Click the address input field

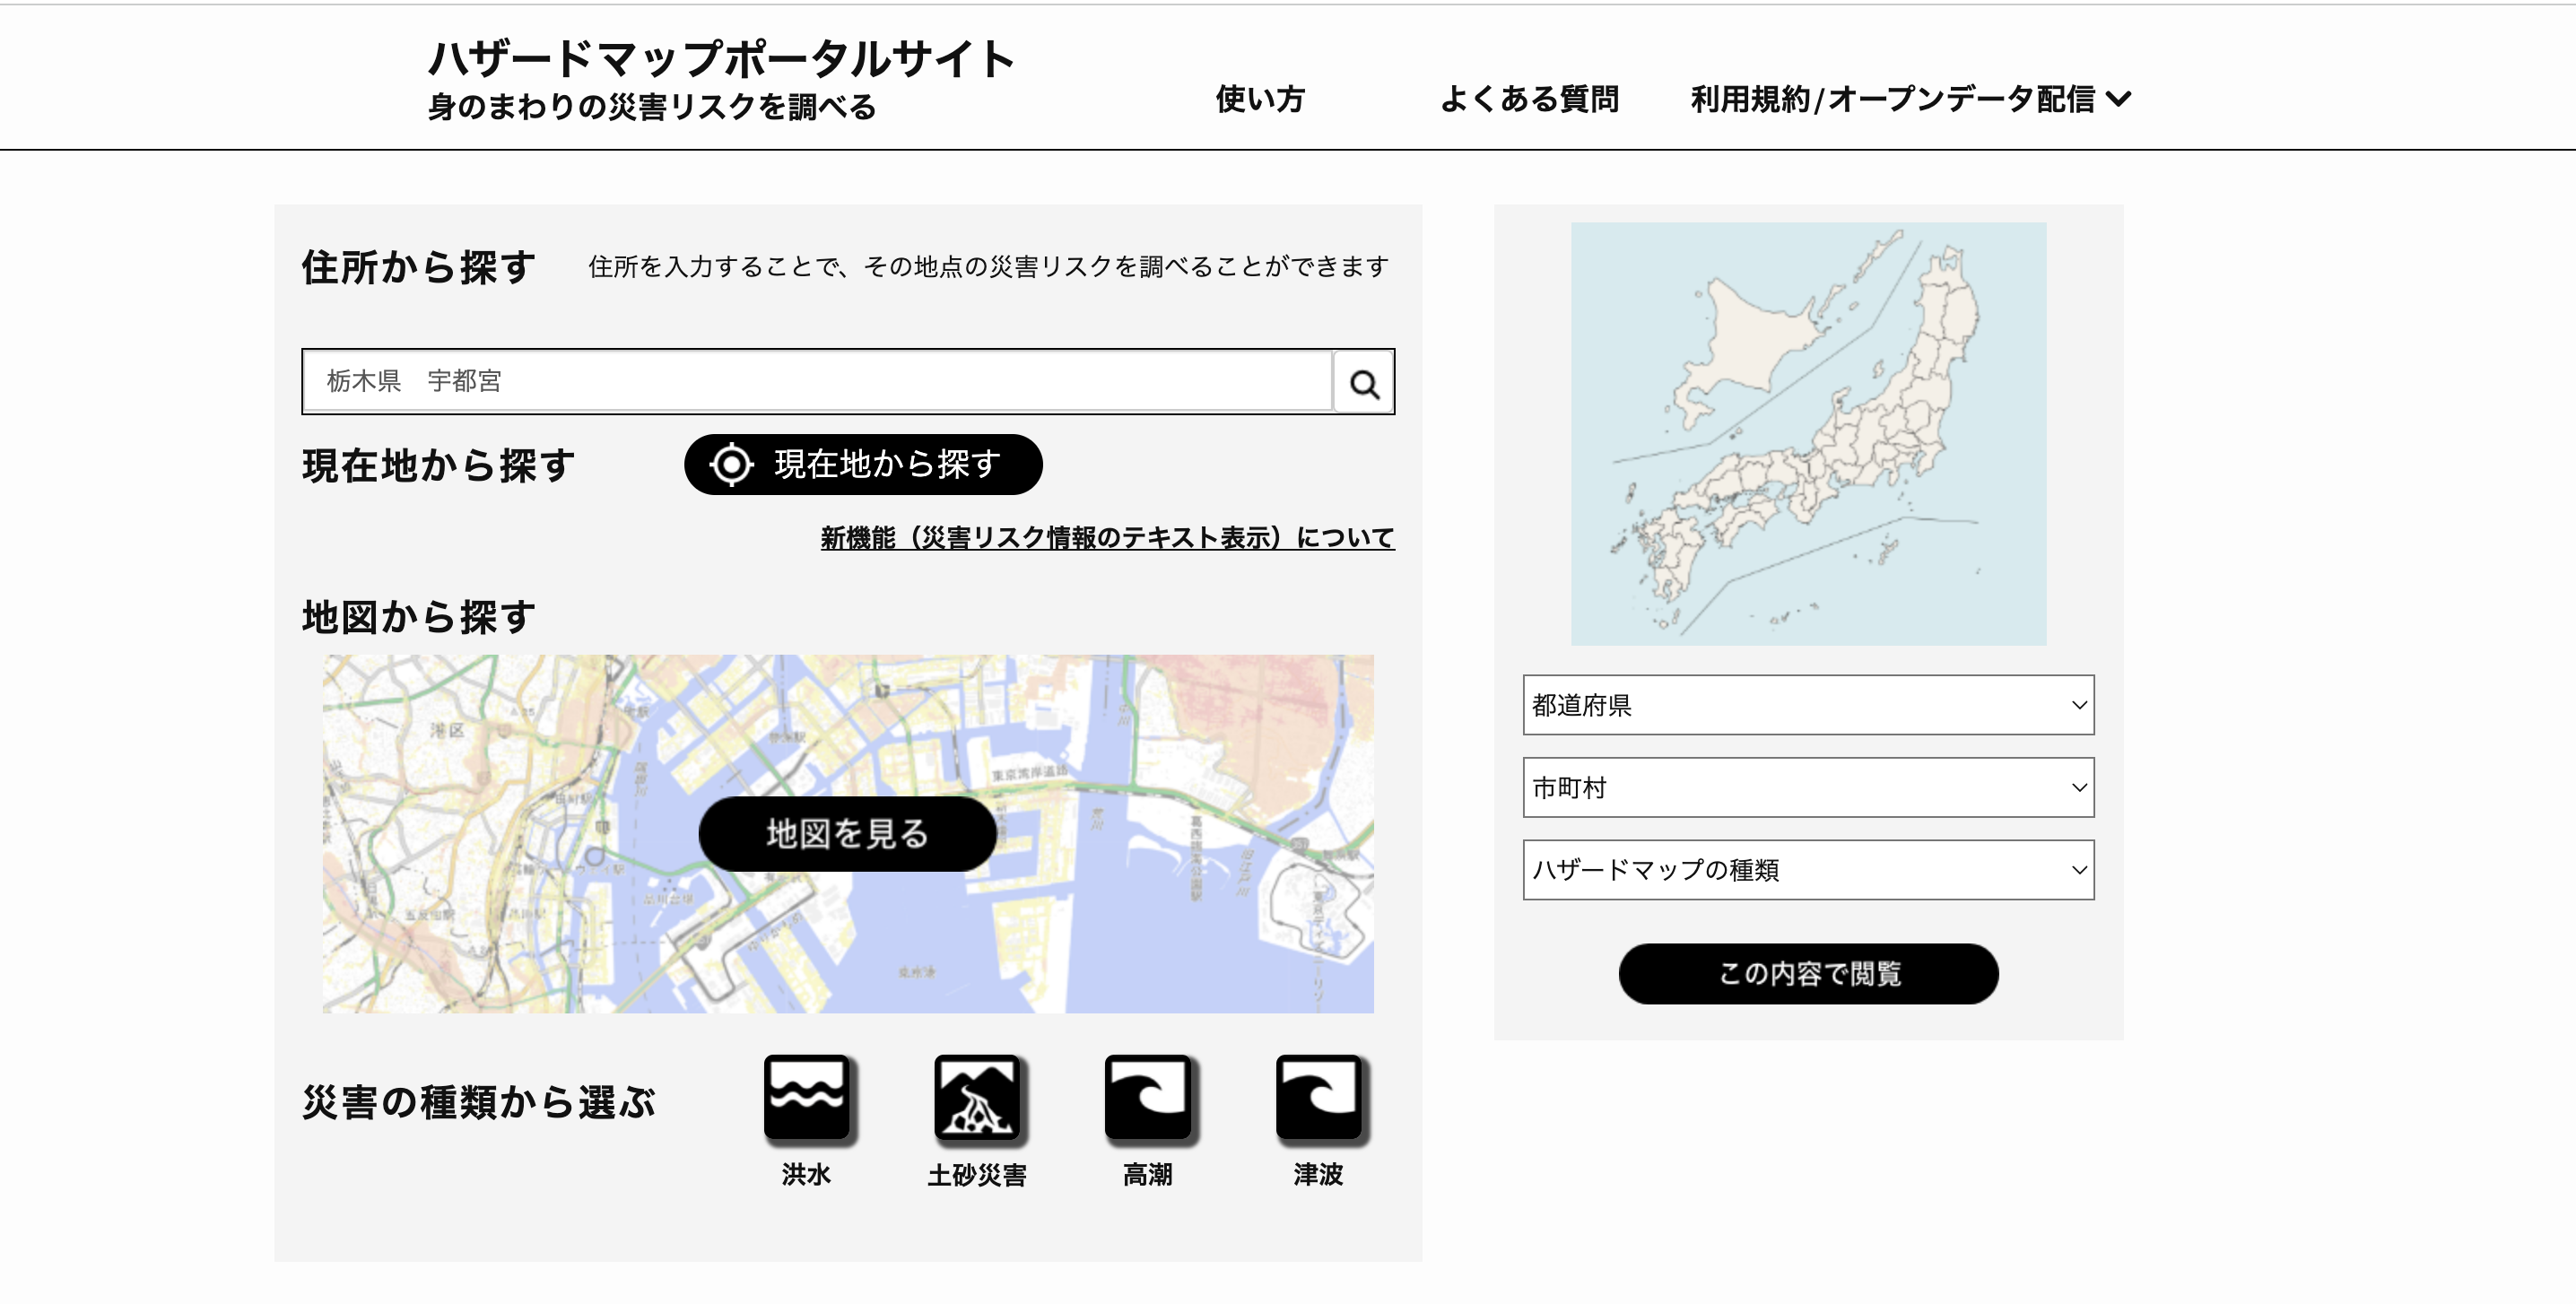[816, 381]
